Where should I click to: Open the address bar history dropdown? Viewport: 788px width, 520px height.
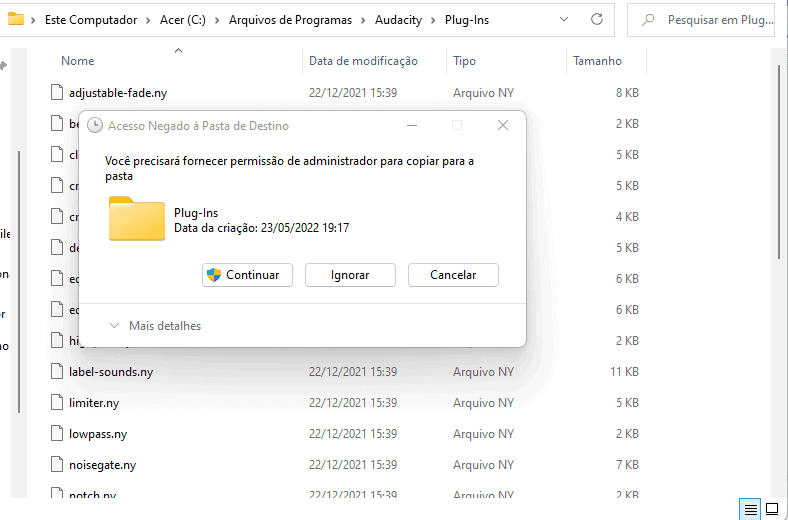pos(564,20)
